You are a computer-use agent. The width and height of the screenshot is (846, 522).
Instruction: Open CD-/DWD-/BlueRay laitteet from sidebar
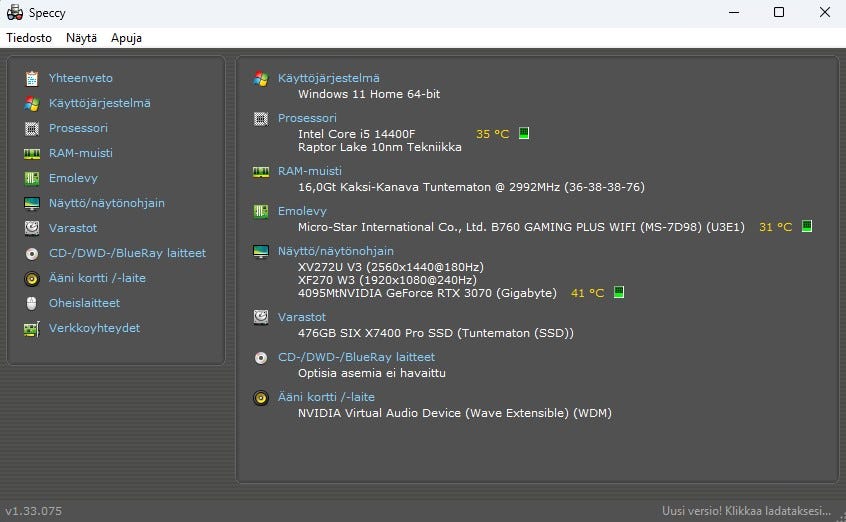pyautogui.click(x=127, y=253)
